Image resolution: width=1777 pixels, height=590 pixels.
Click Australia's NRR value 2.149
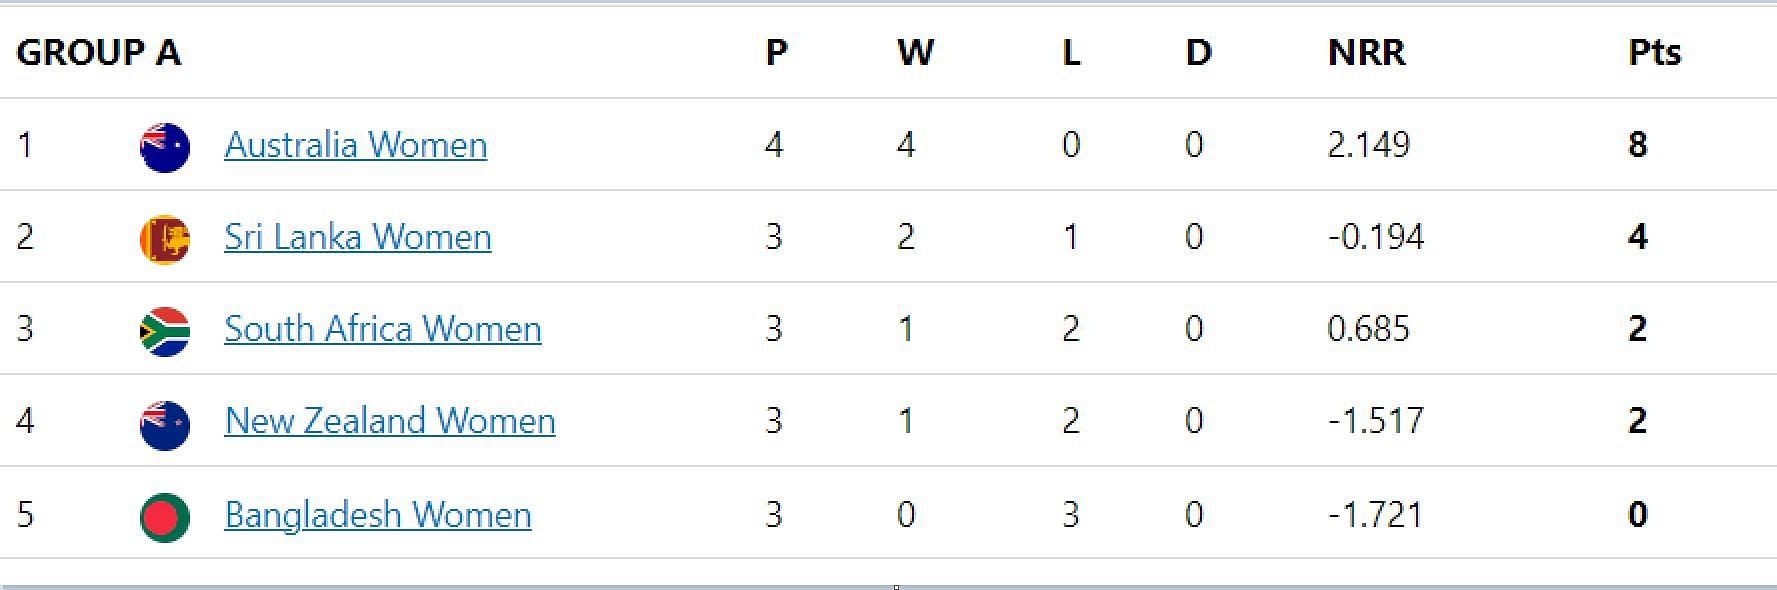point(1368,145)
